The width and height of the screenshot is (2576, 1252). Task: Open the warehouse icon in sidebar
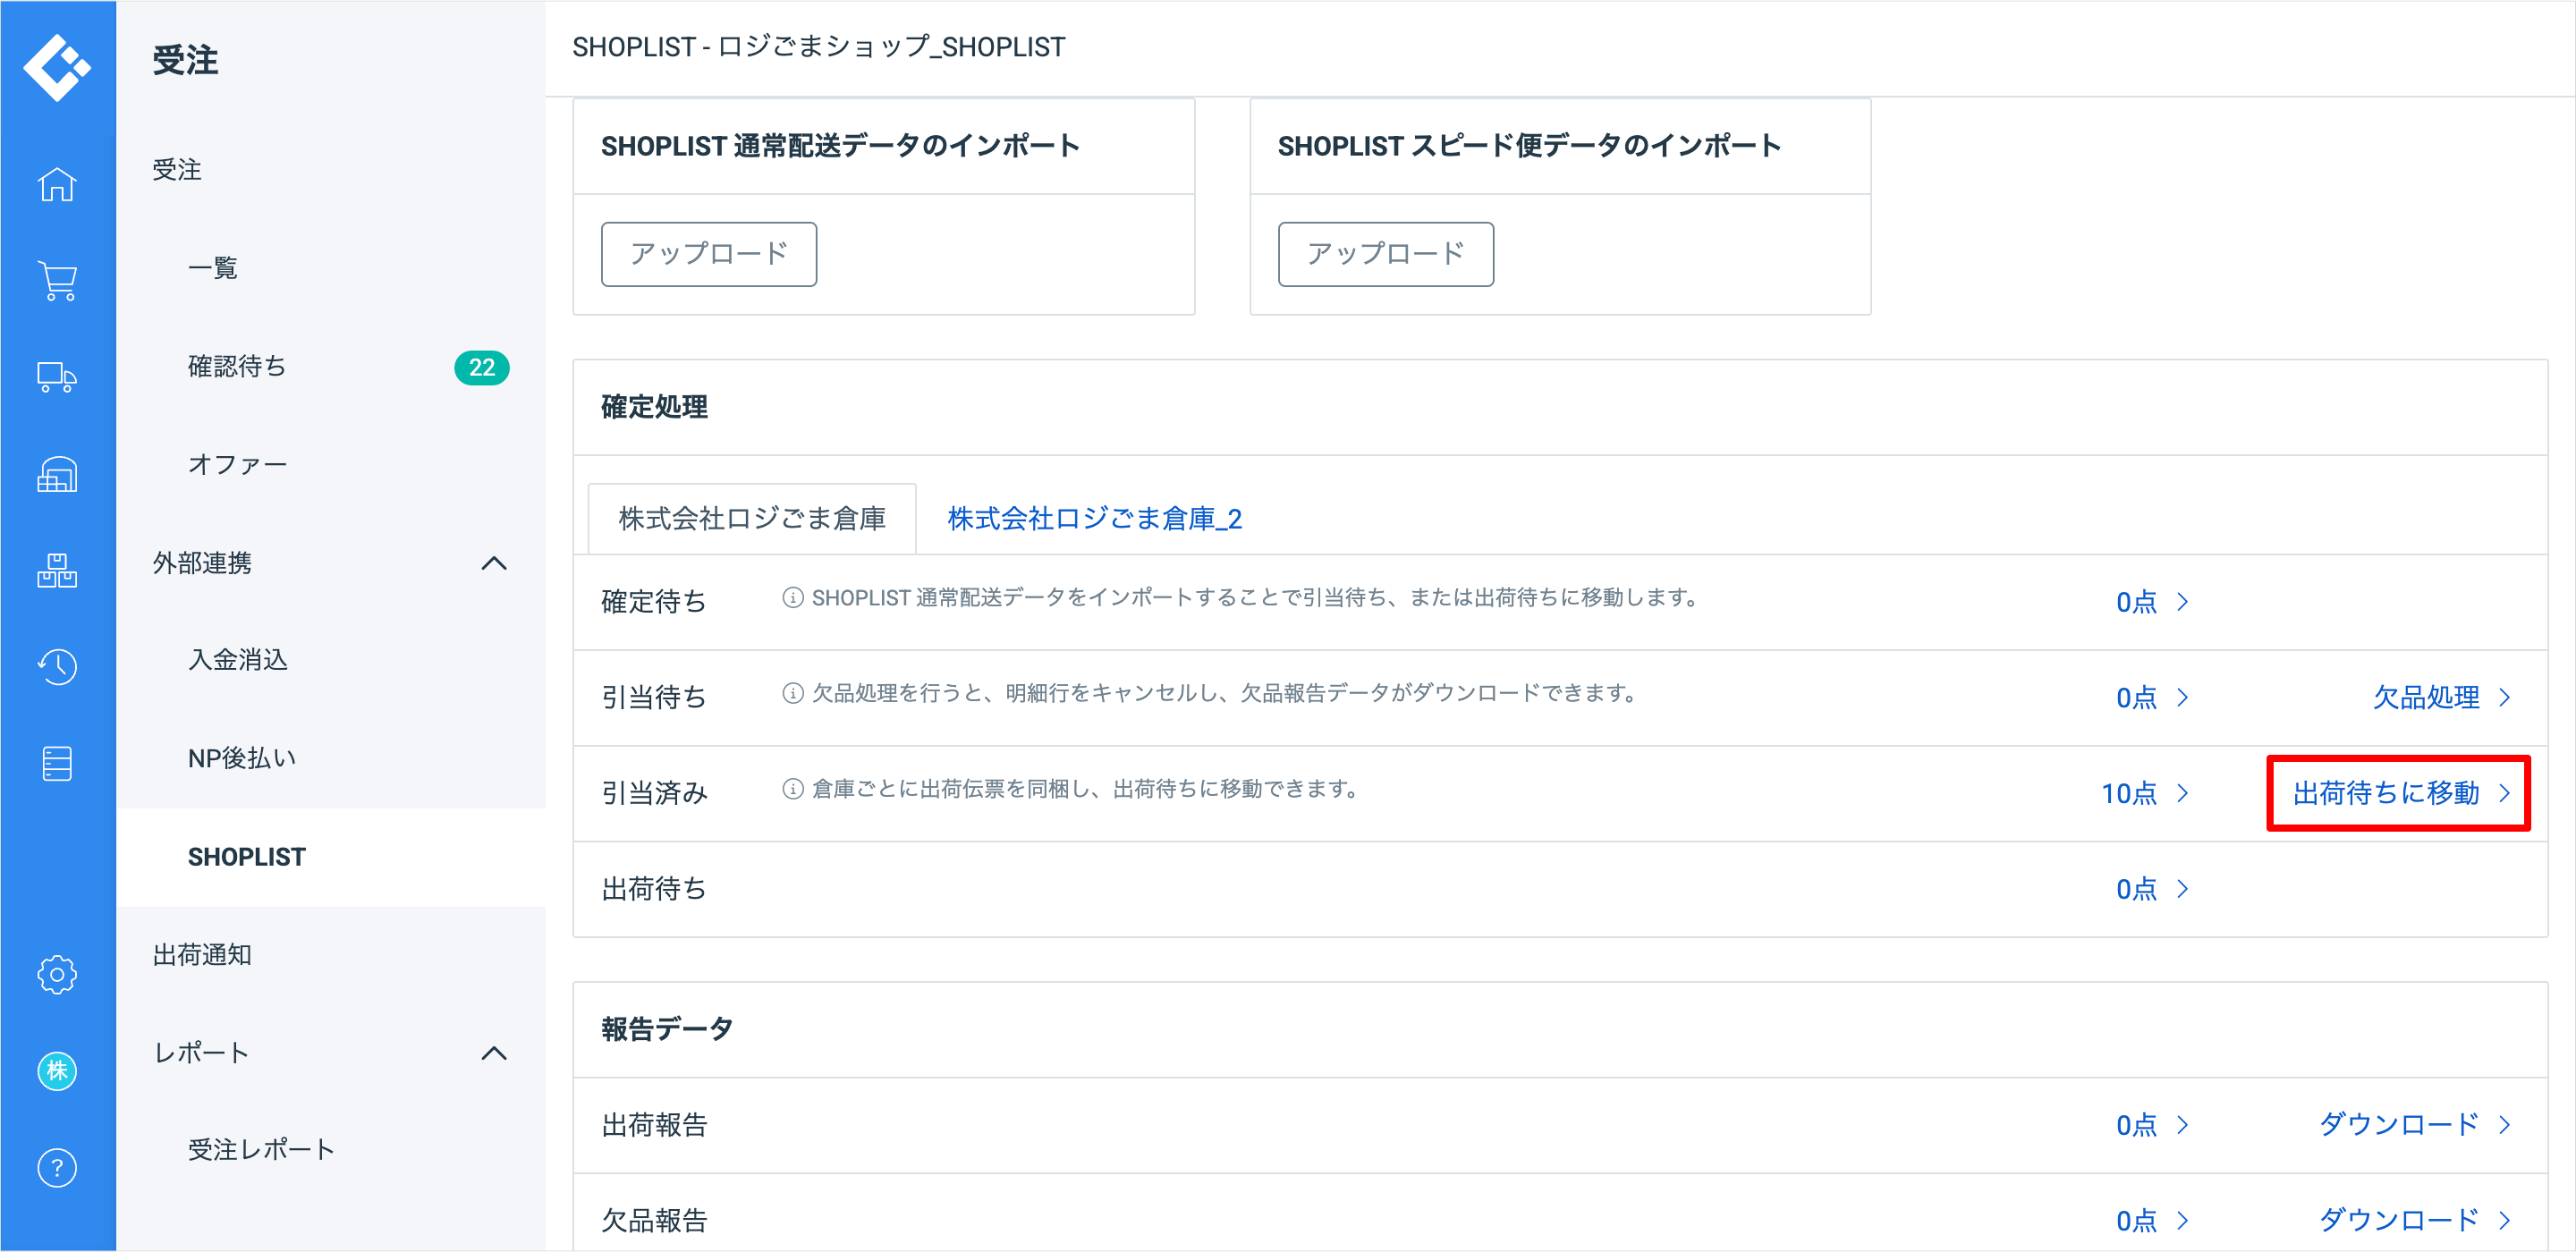coord(57,474)
